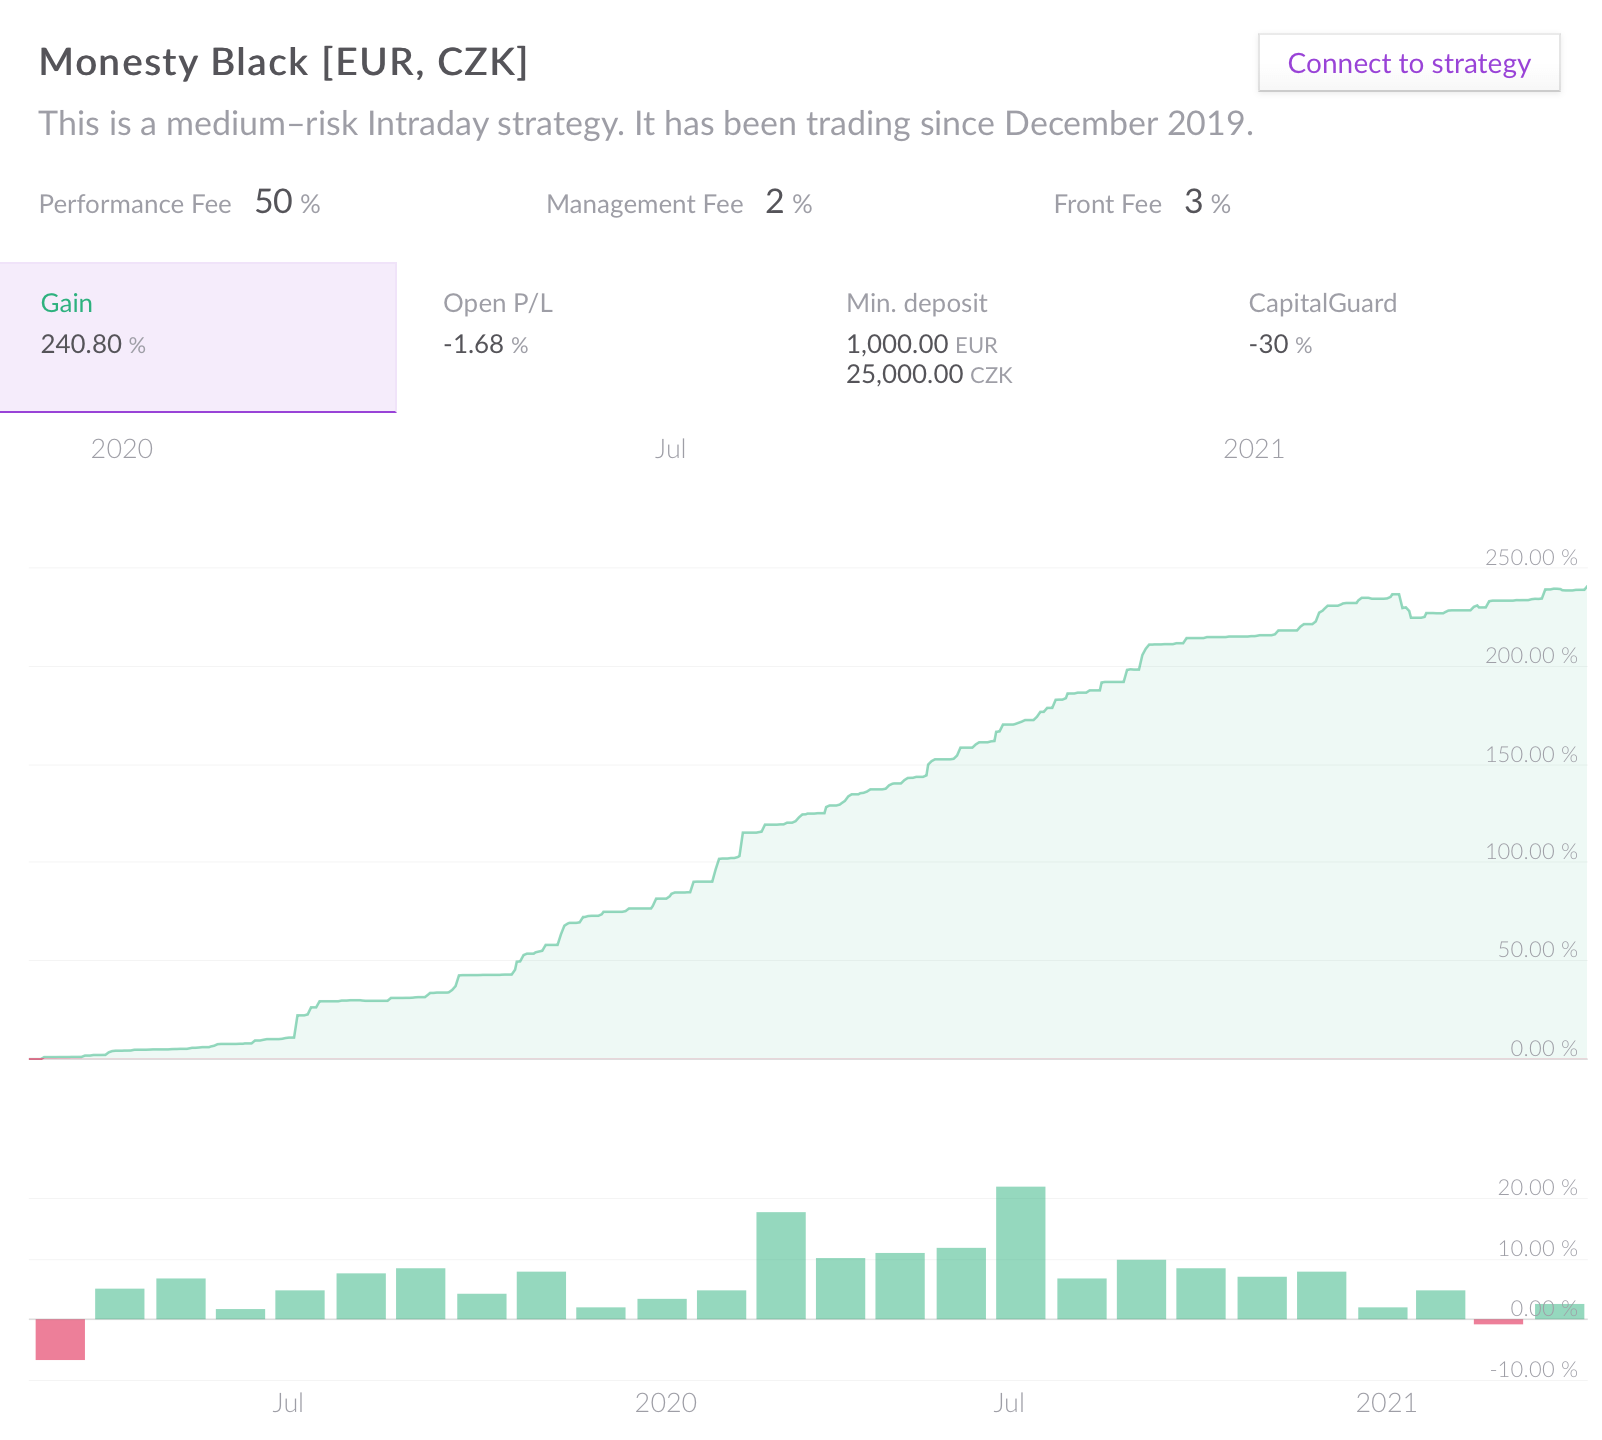The image size is (1602, 1440).
Task: Click the red negative first monthly bar
Action: (60, 1339)
